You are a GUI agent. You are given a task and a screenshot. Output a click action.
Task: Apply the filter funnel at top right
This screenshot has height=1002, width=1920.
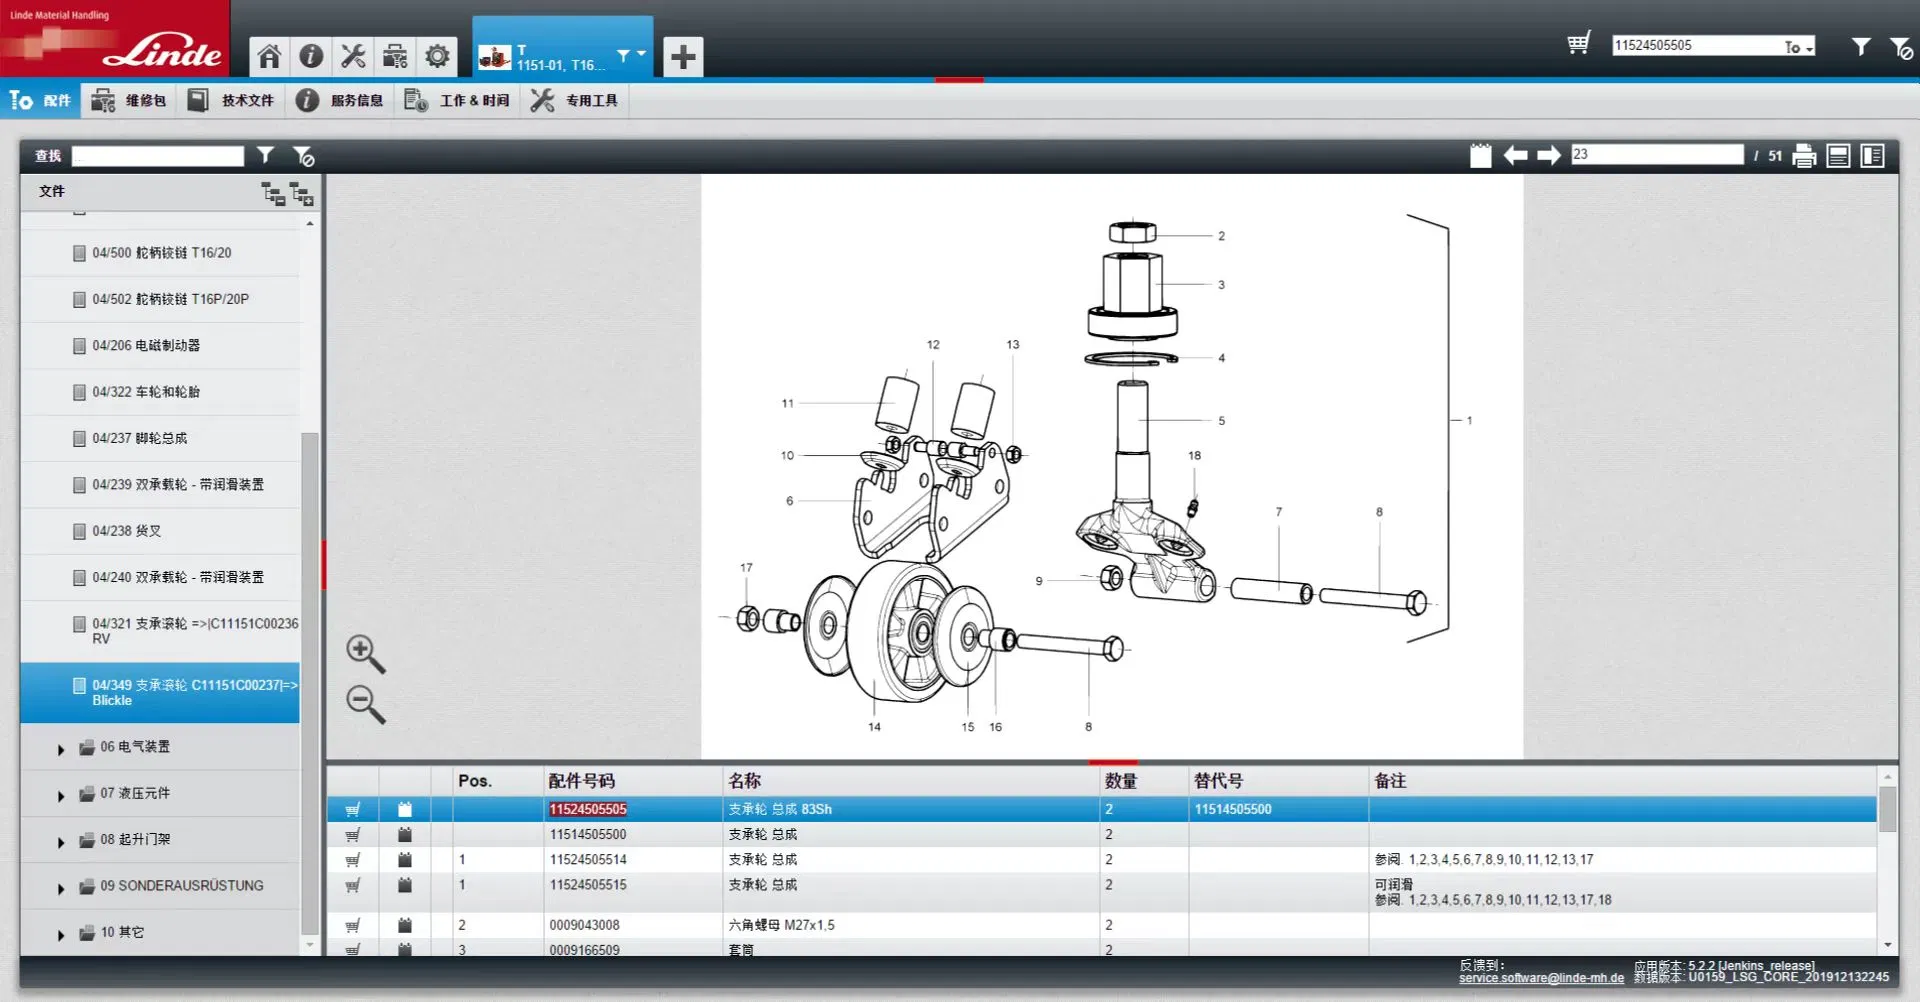point(1860,46)
